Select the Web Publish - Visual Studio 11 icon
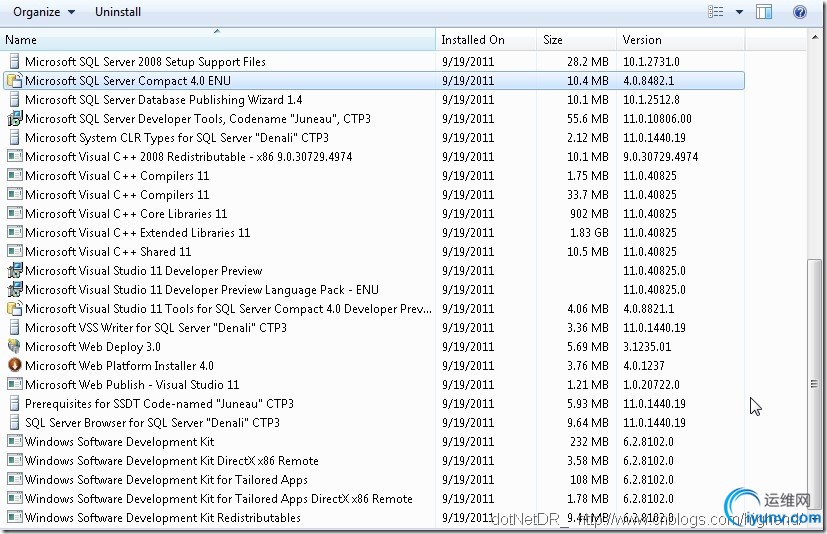The image size is (827, 534). (15, 384)
